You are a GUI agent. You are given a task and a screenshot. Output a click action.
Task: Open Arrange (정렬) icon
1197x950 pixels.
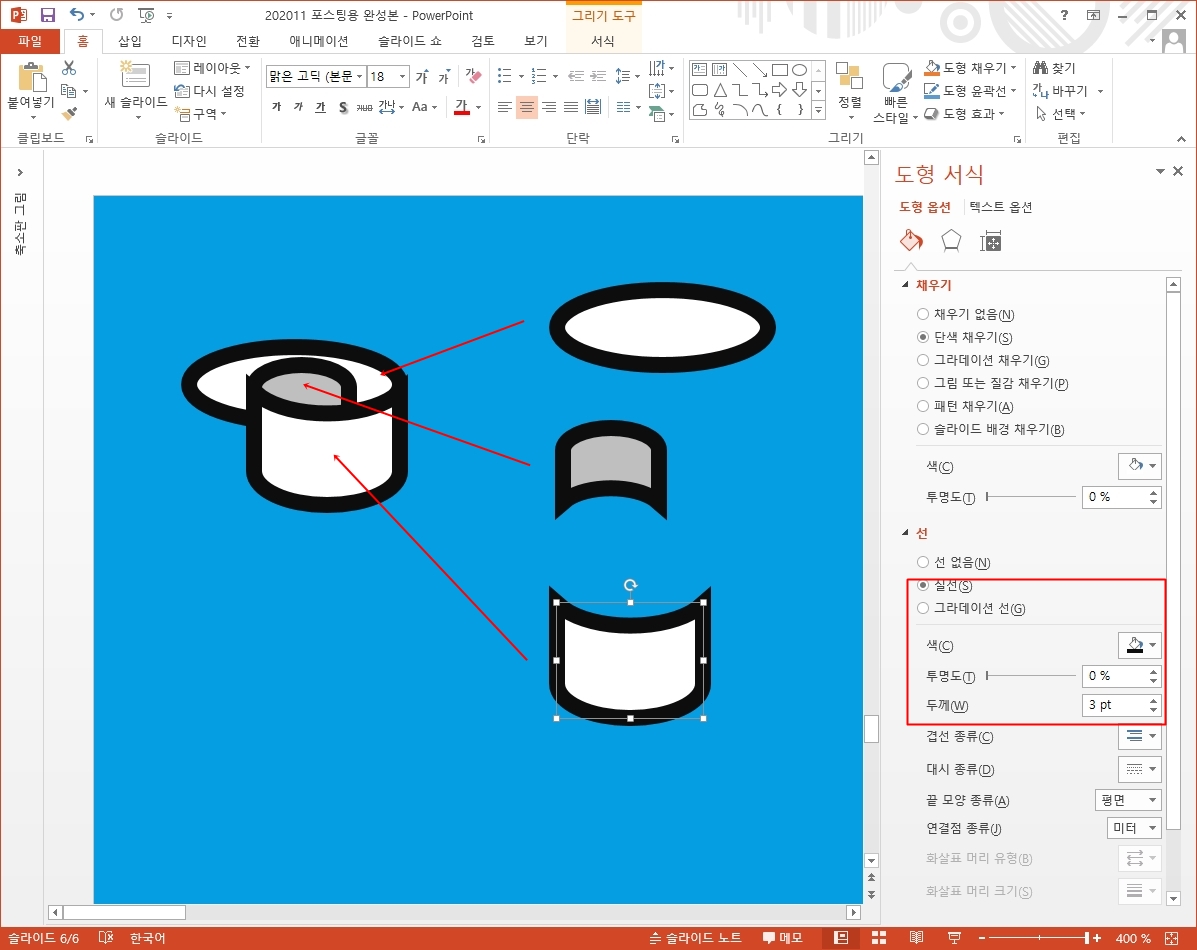(x=849, y=76)
